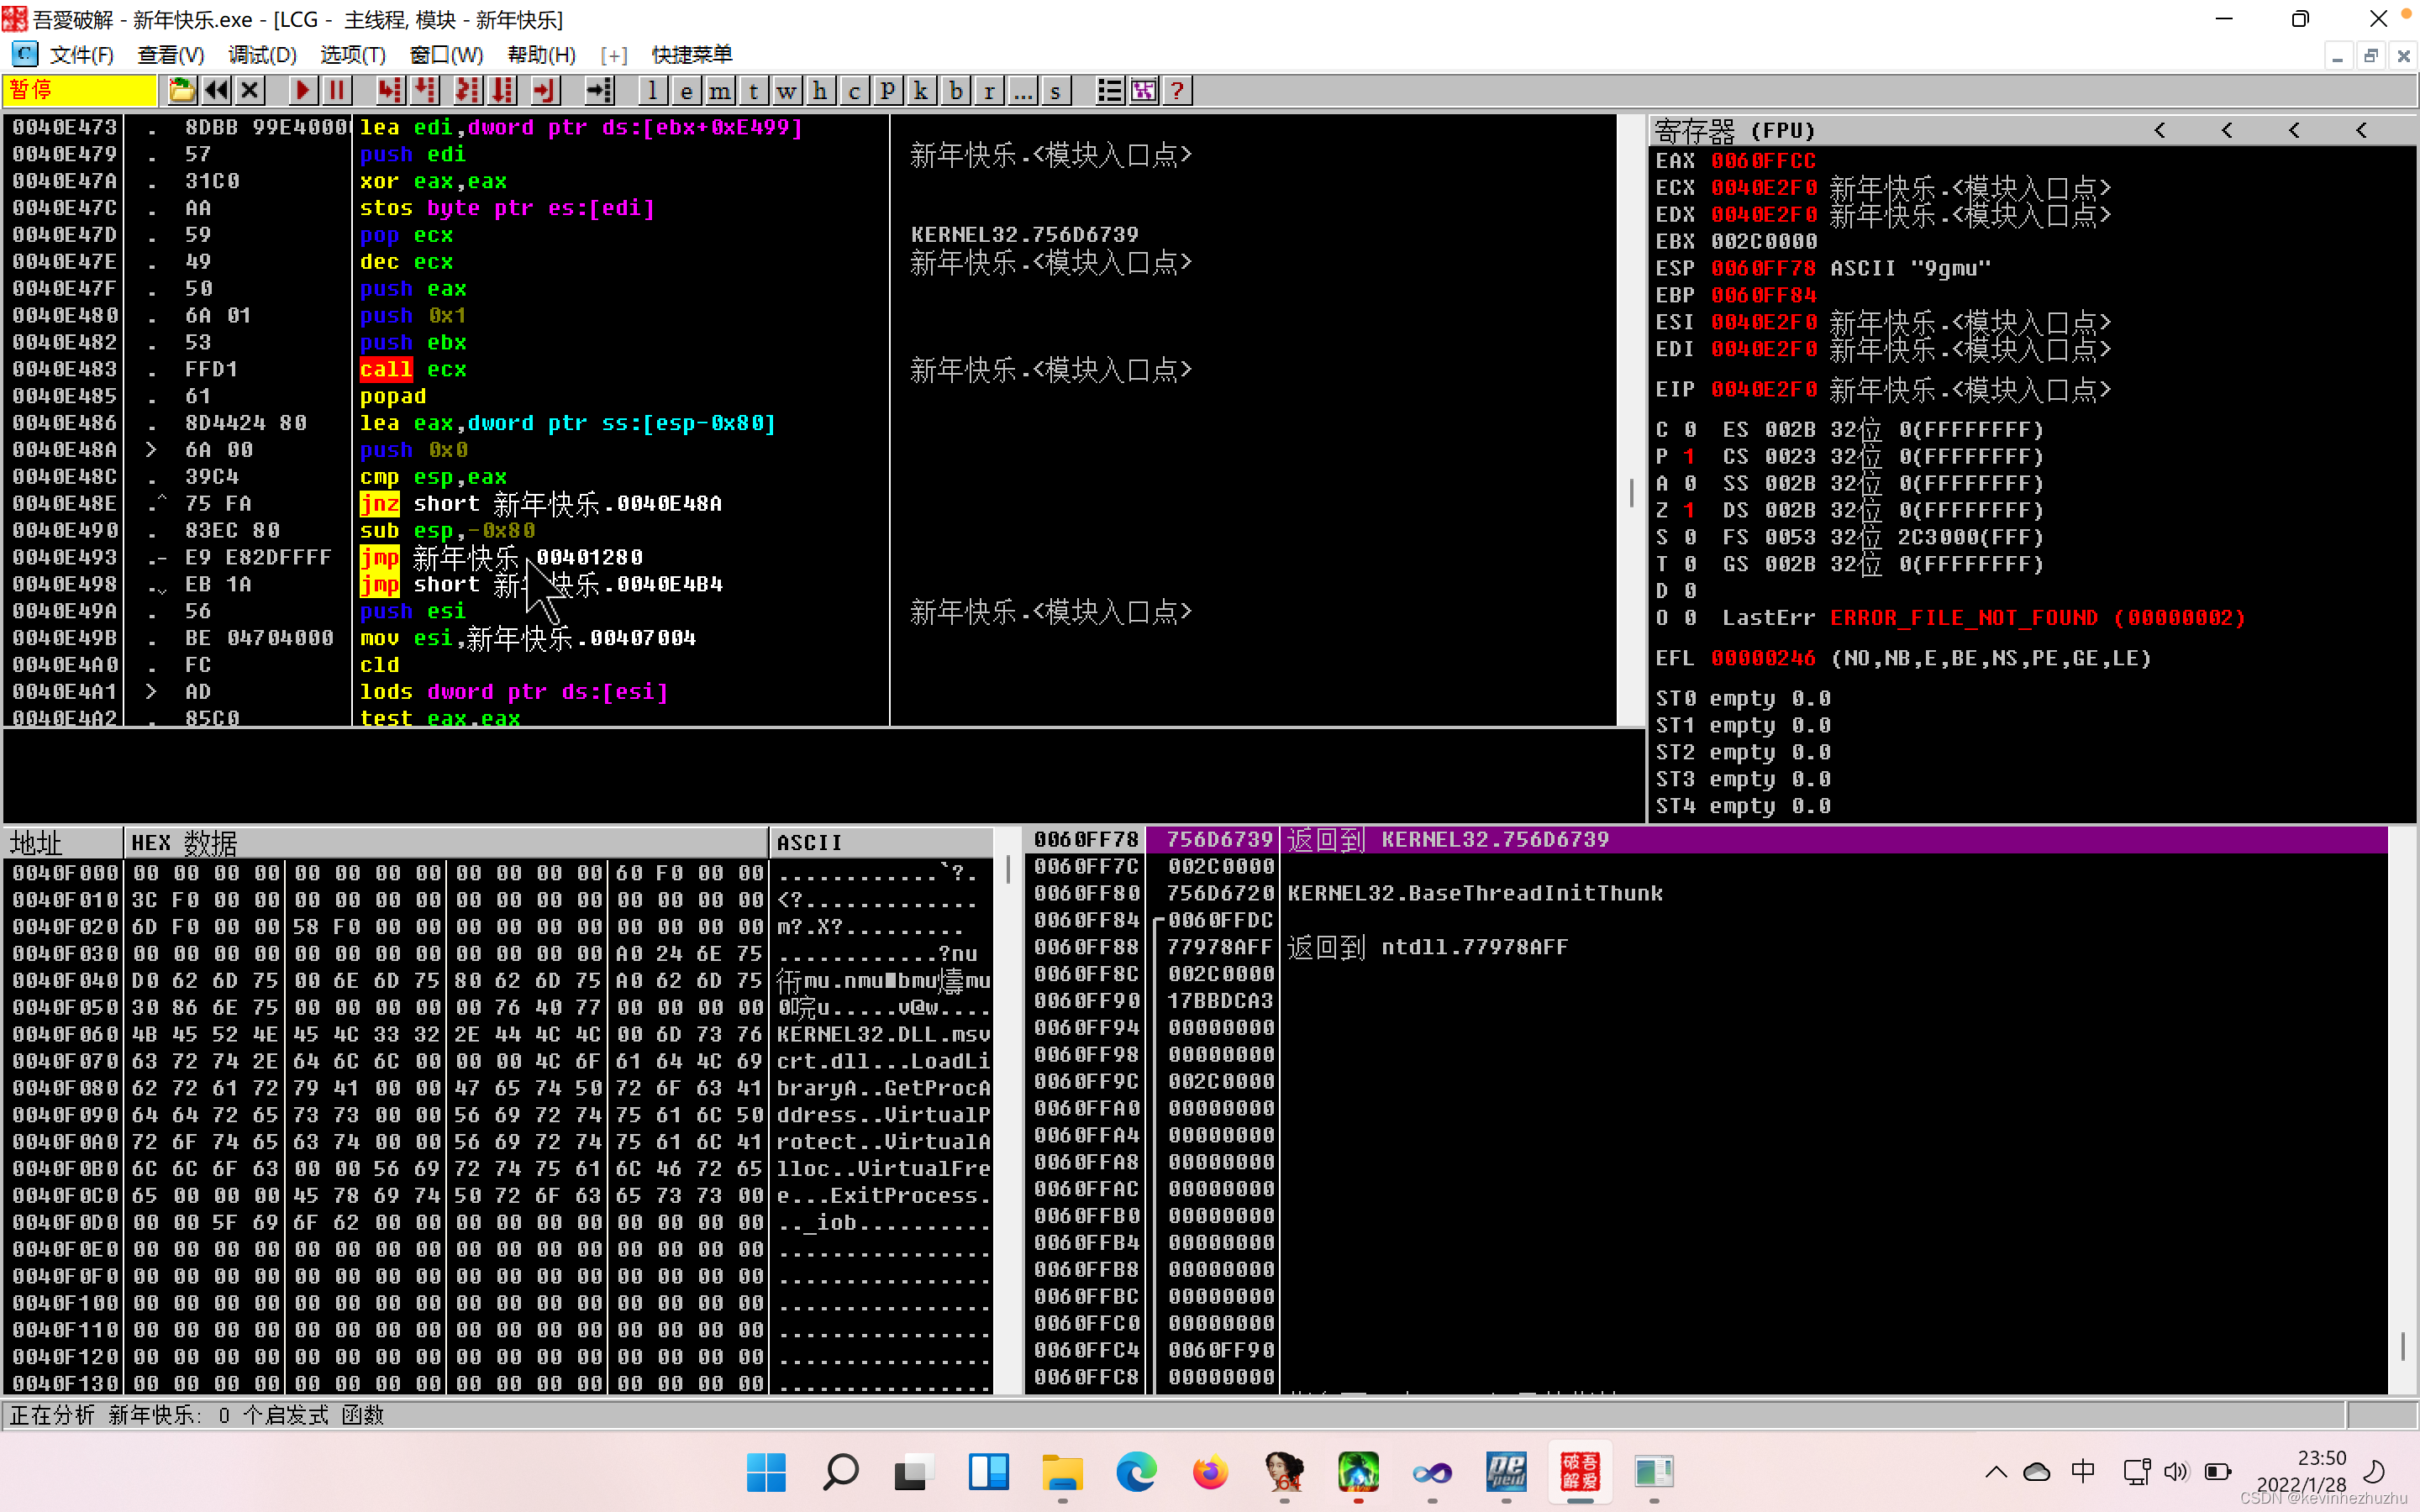
Task: Click the red question mark help icon
Action: pyautogui.click(x=1178, y=91)
